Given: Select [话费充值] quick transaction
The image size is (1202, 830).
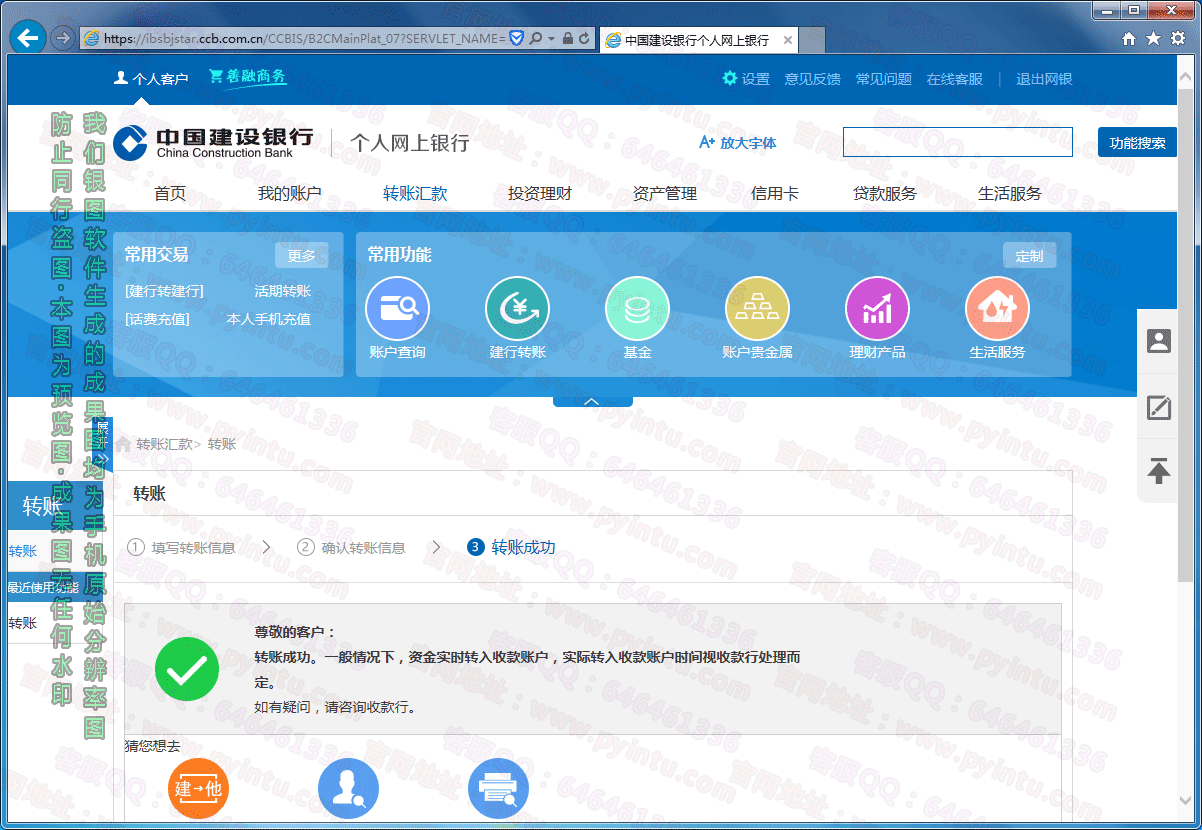Looking at the screenshot, I should coord(158,320).
